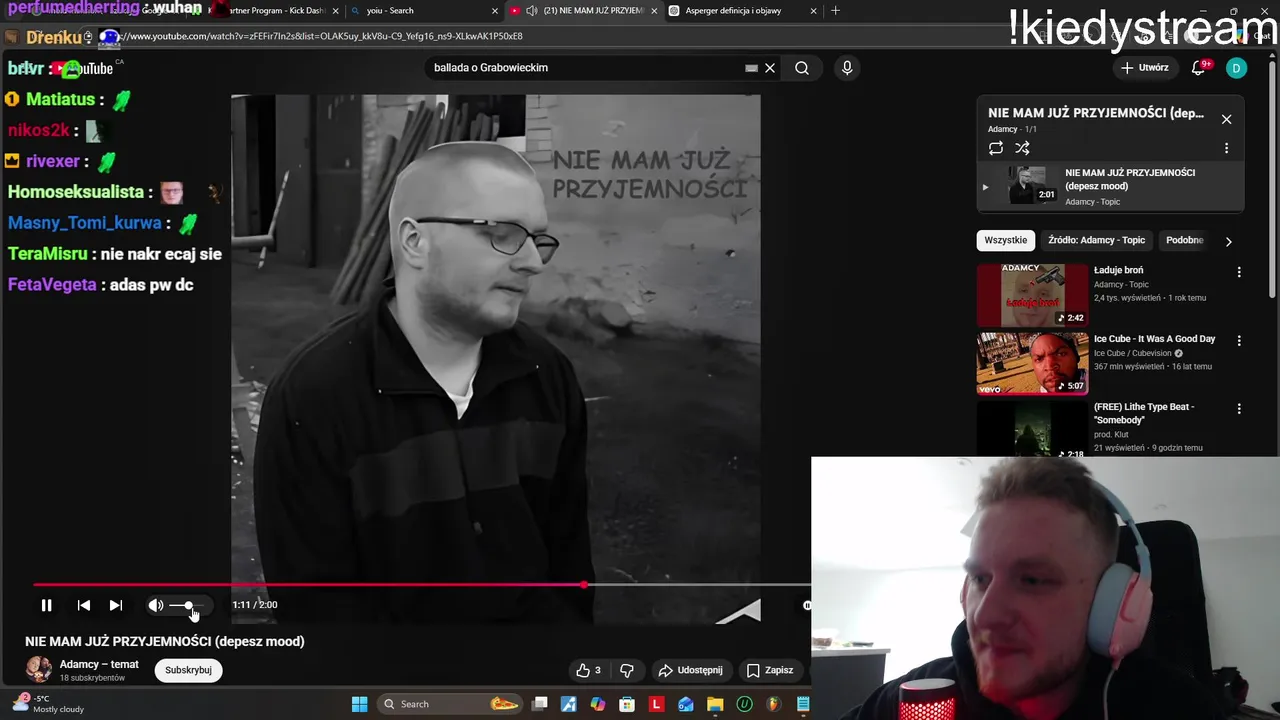This screenshot has width=1280, height=720.
Task: Select the Podobne filter chip
Action: coord(1184,240)
